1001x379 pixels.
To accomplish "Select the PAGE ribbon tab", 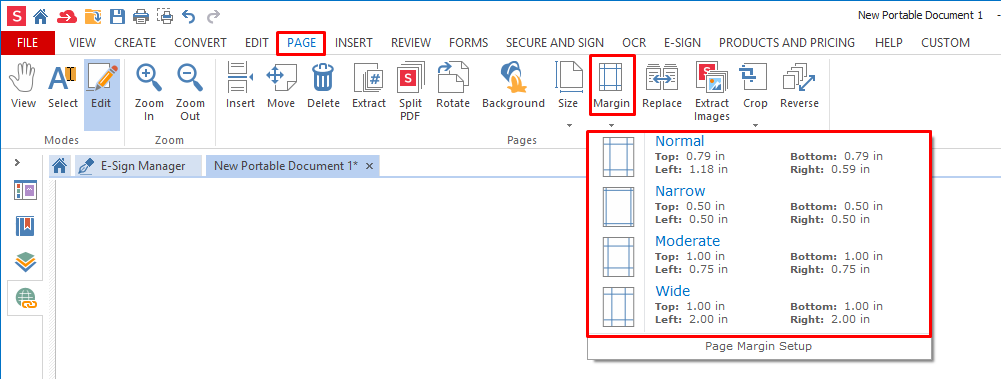I will point(301,43).
